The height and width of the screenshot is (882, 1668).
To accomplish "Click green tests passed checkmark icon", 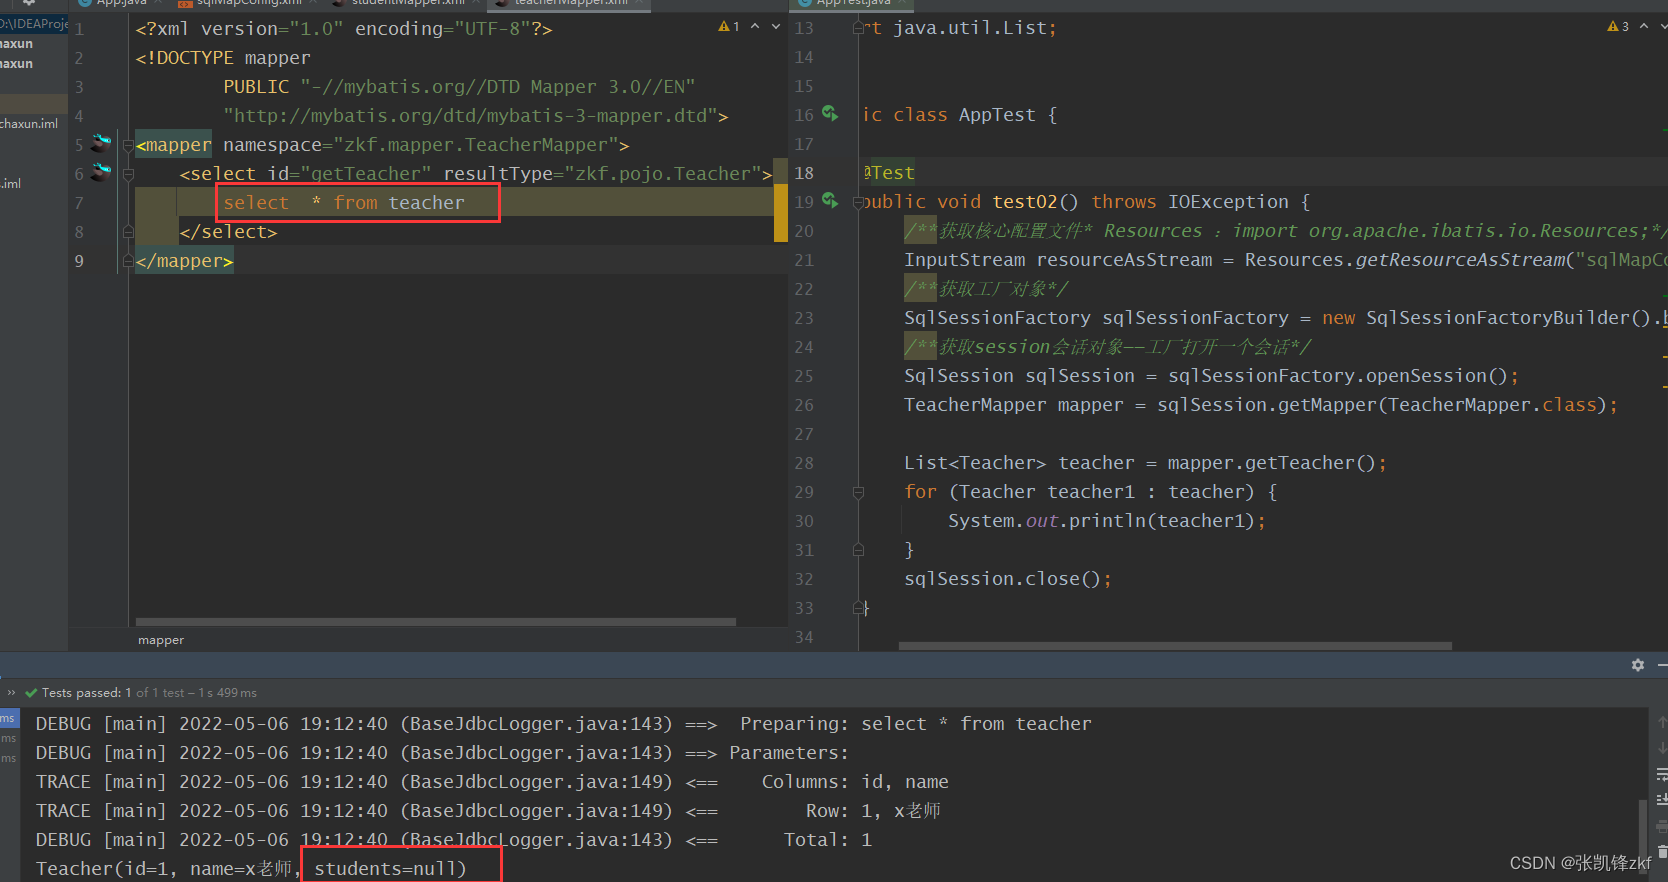I will click(31, 692).
